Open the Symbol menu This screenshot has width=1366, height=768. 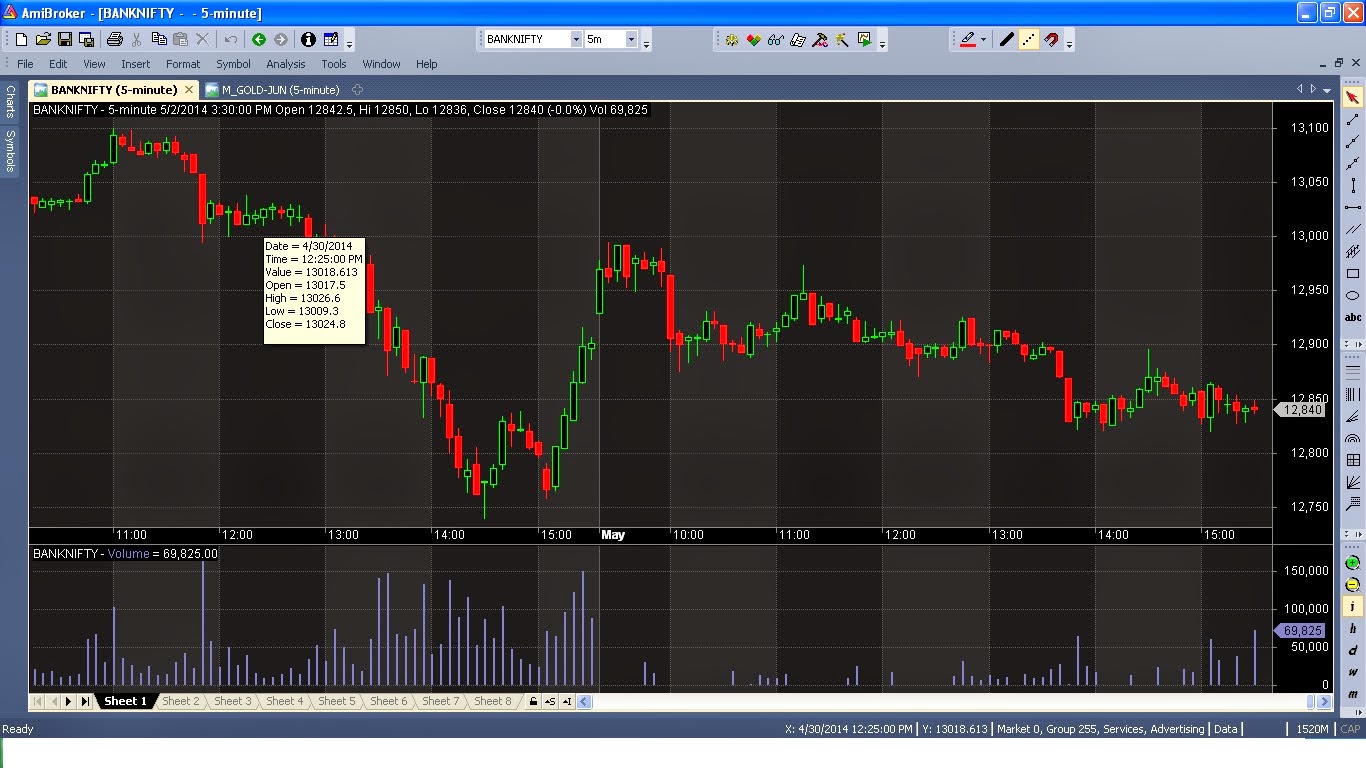tap(233, 64)
